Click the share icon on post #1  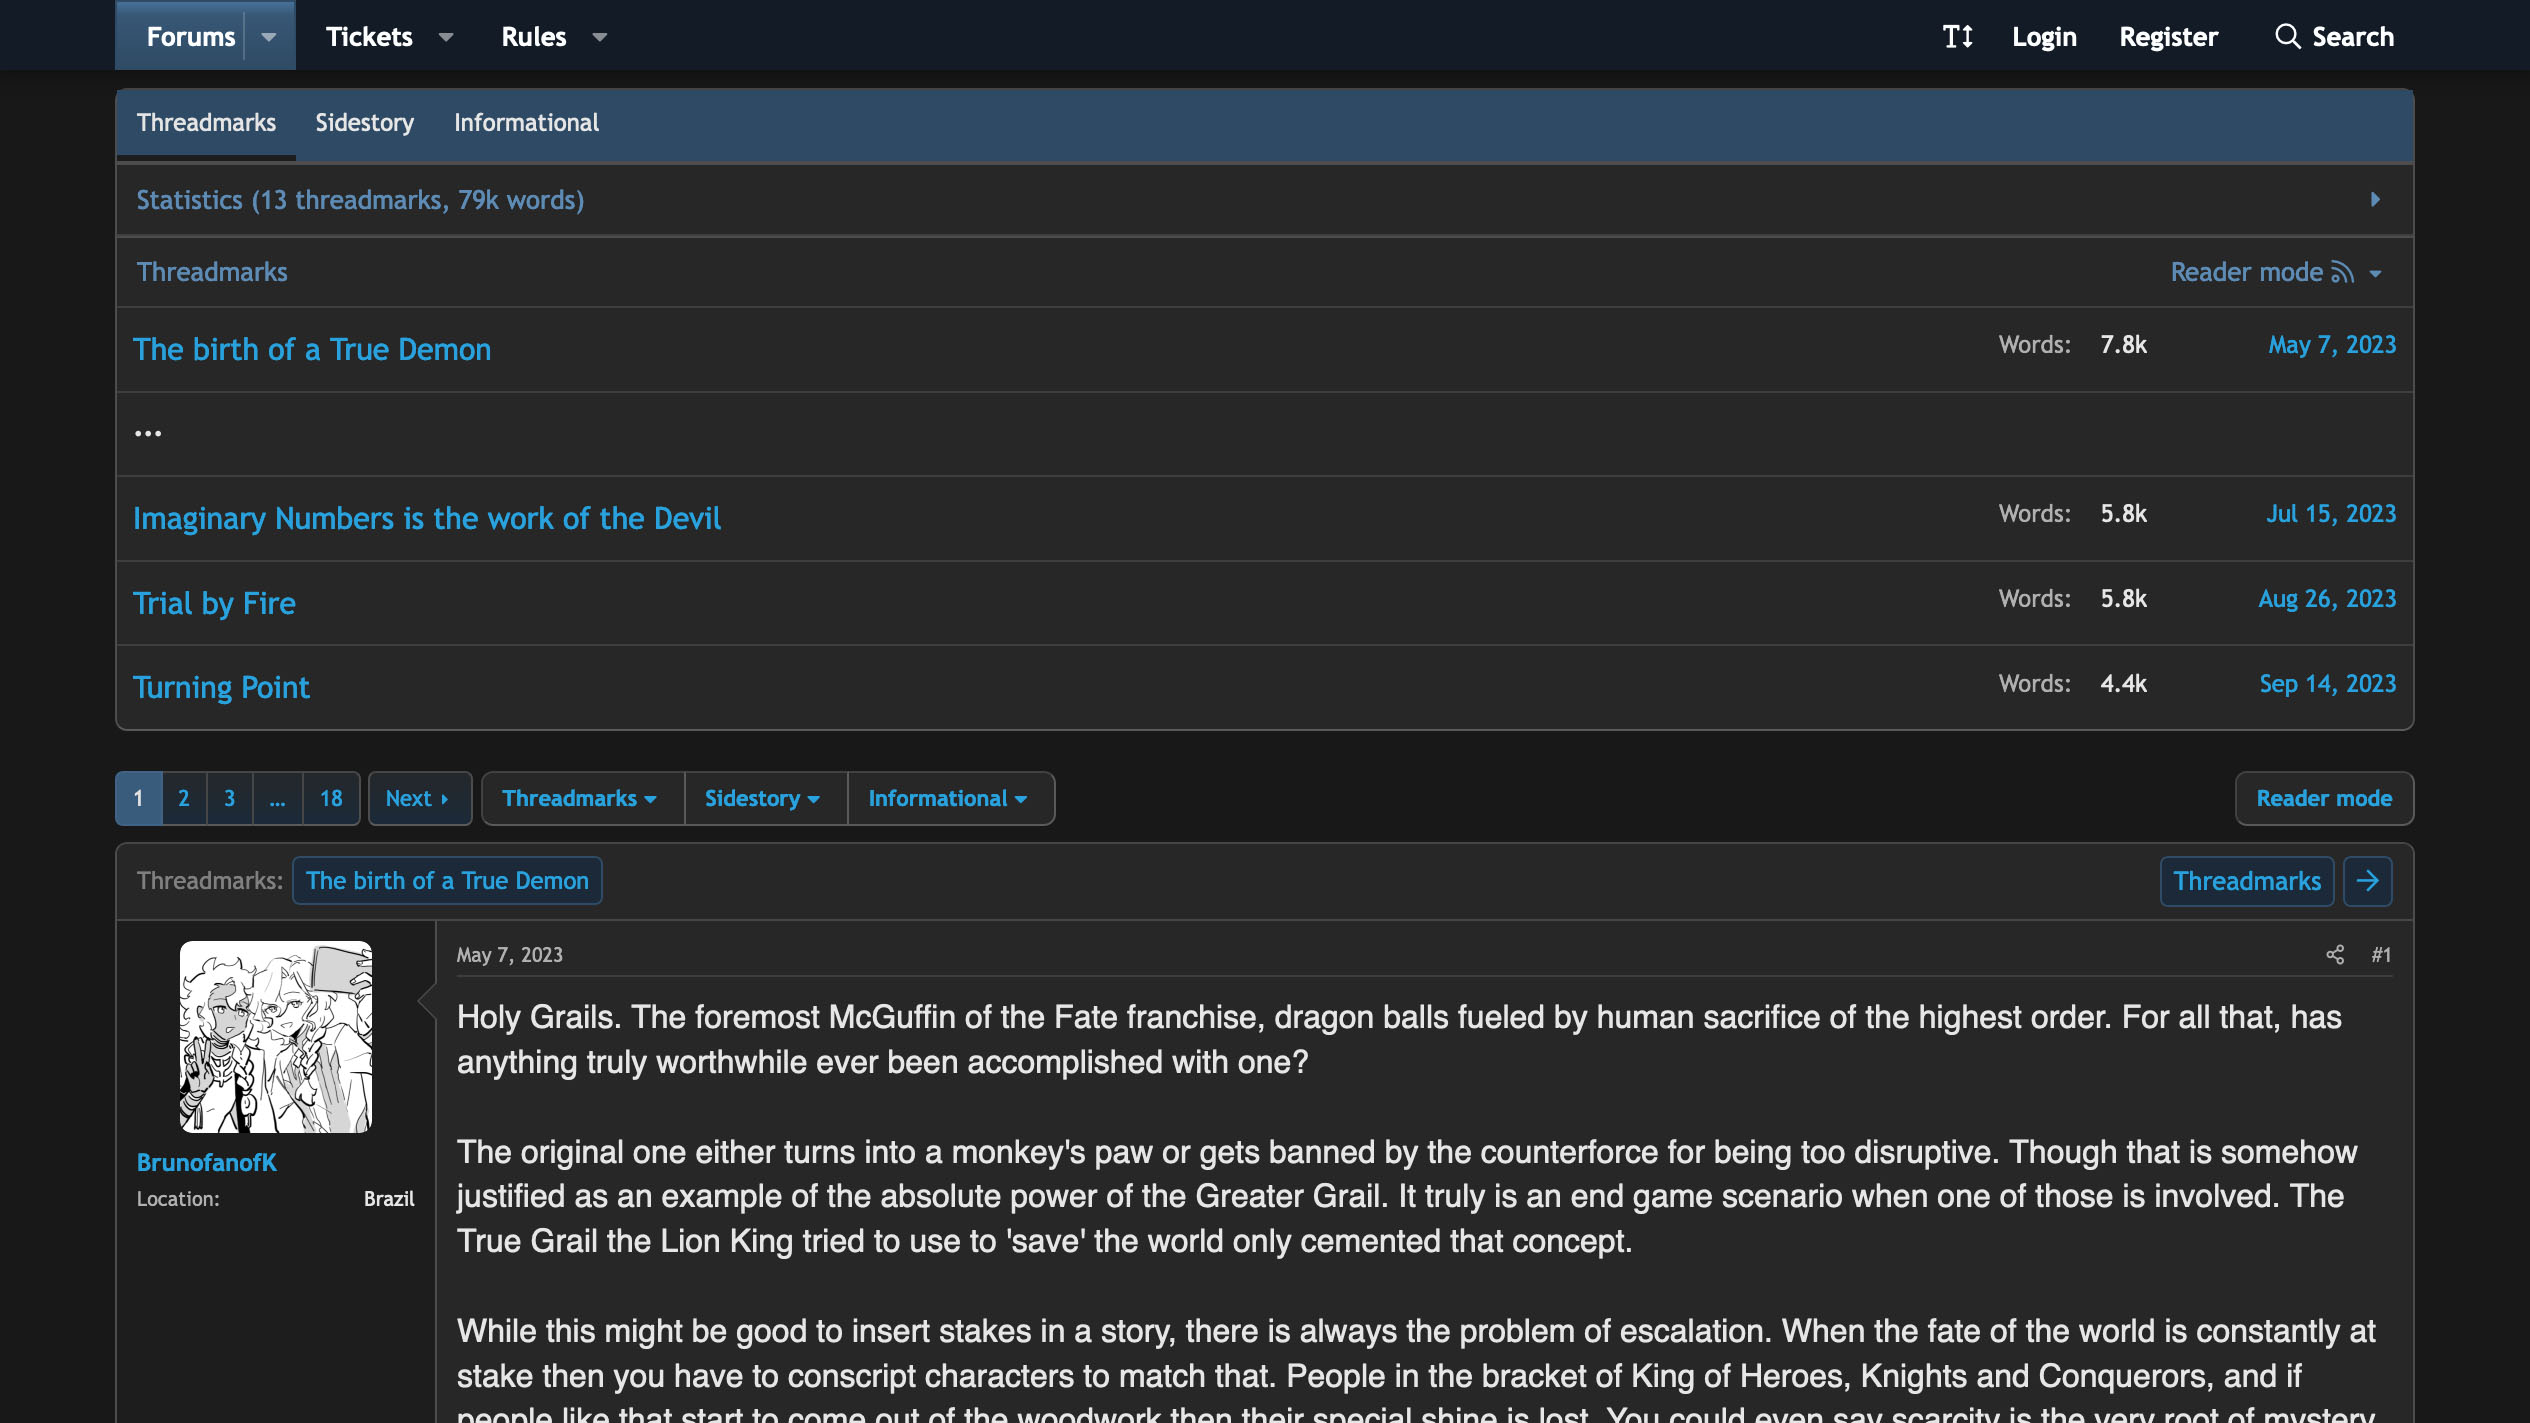(x=2335, y=955)
